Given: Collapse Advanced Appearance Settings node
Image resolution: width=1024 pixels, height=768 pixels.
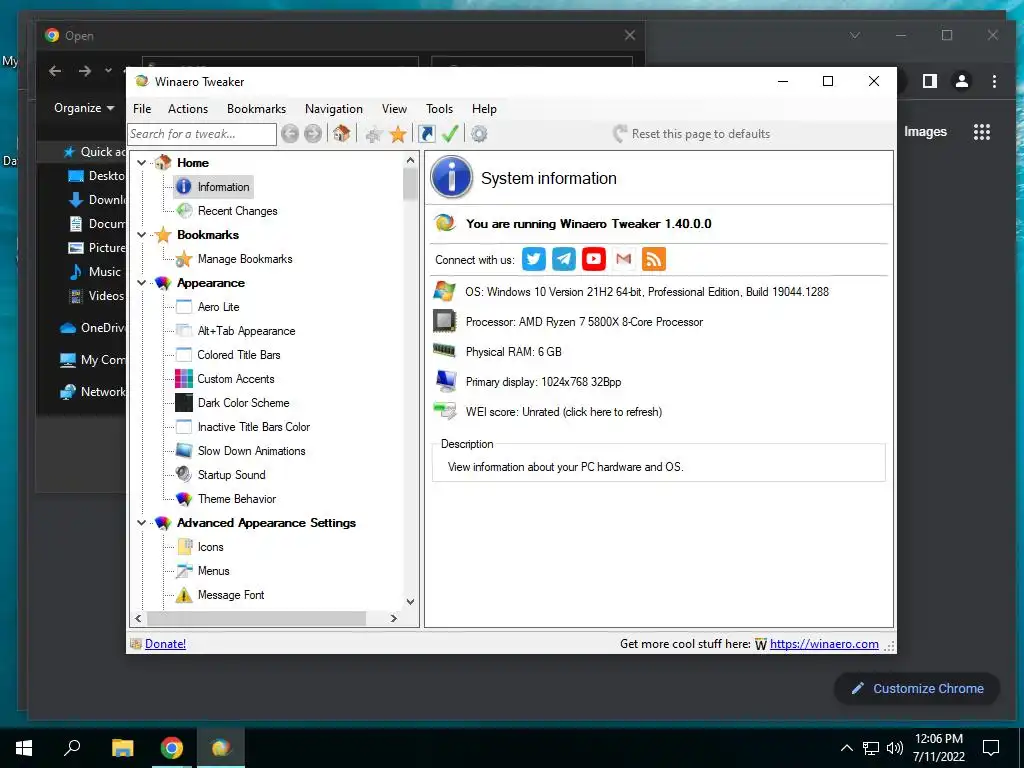Looking at the screenshot, I should (x=141, y=522).
